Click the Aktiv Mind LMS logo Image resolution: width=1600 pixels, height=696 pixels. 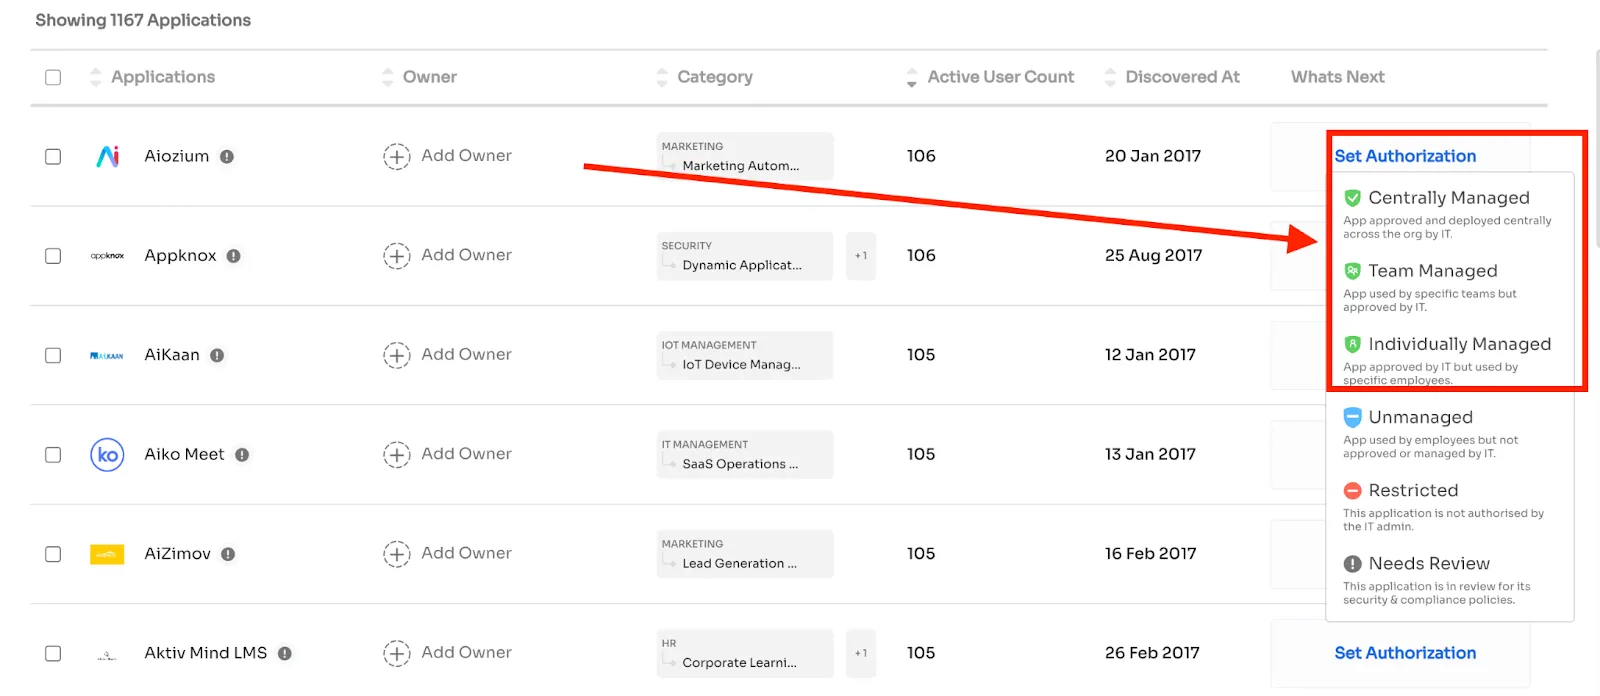point(107,654)
